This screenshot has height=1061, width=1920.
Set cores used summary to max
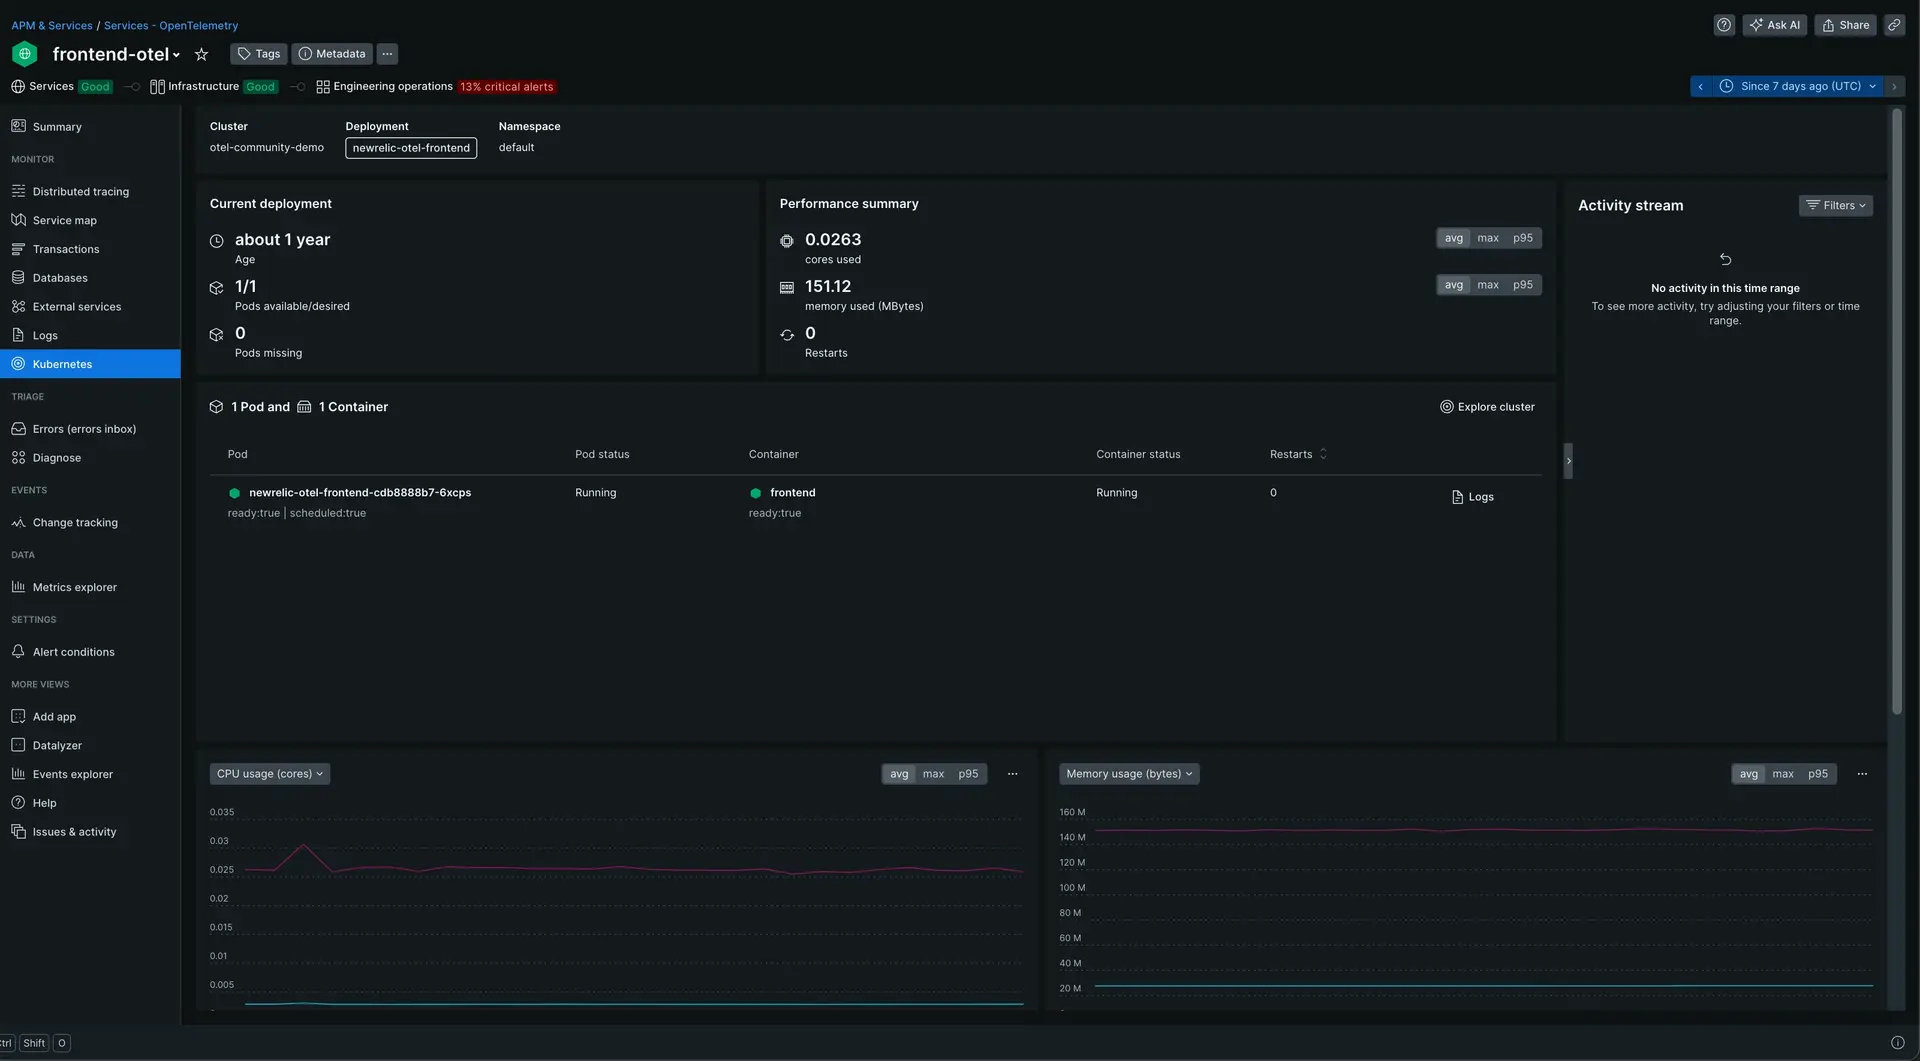point(1488,238)
